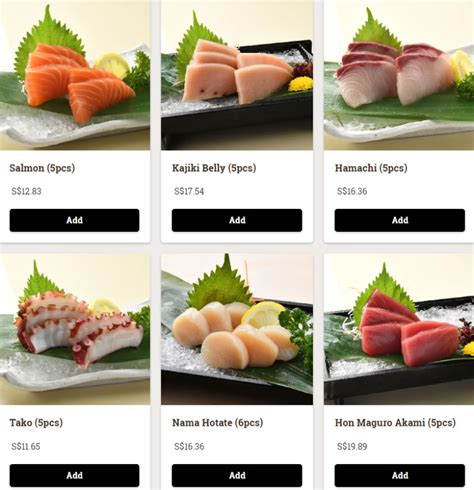
Task: Open the Salmon sashimi photo
Action: pos(75,75)
